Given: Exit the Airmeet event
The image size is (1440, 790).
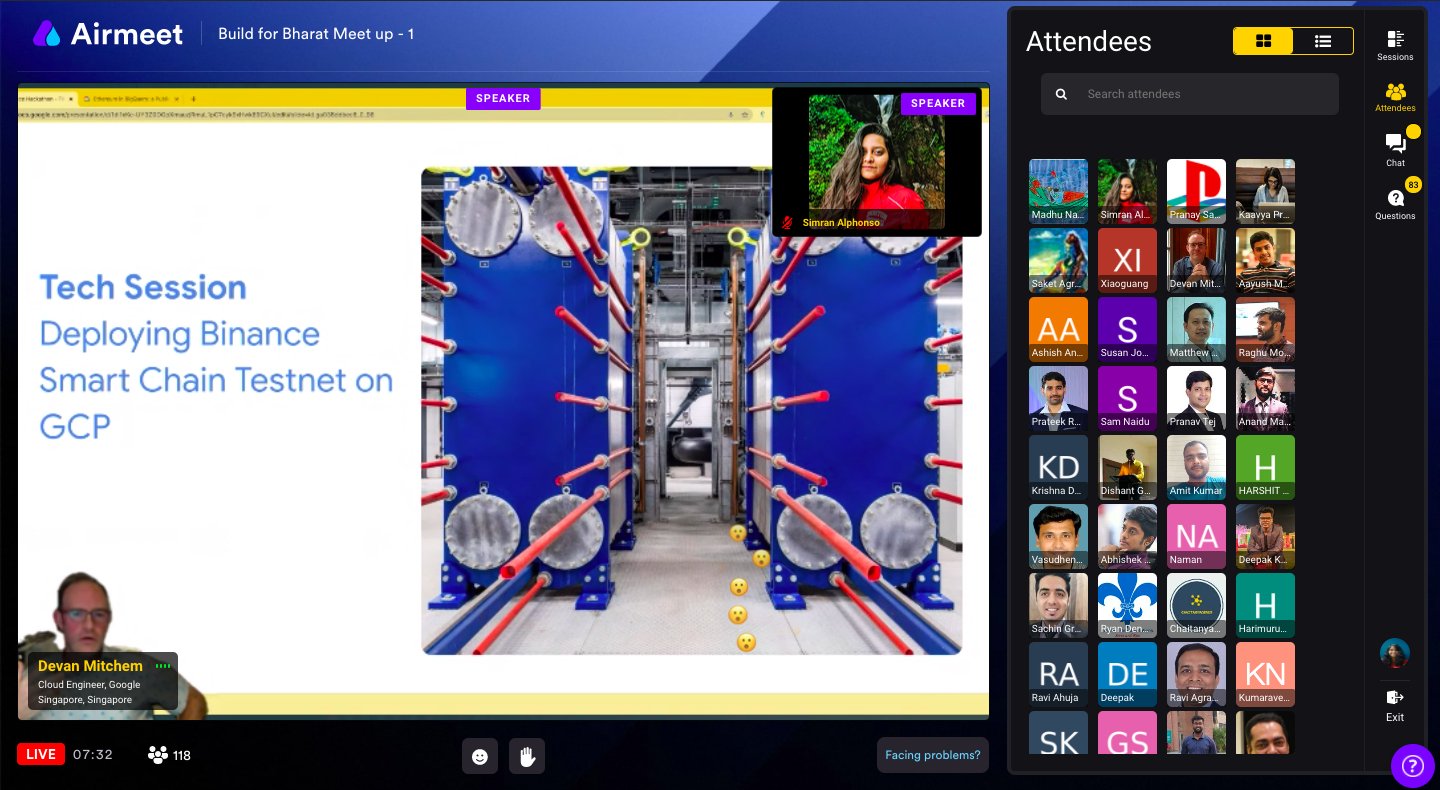Looking at the screenshot, I should pos(1395,705).
